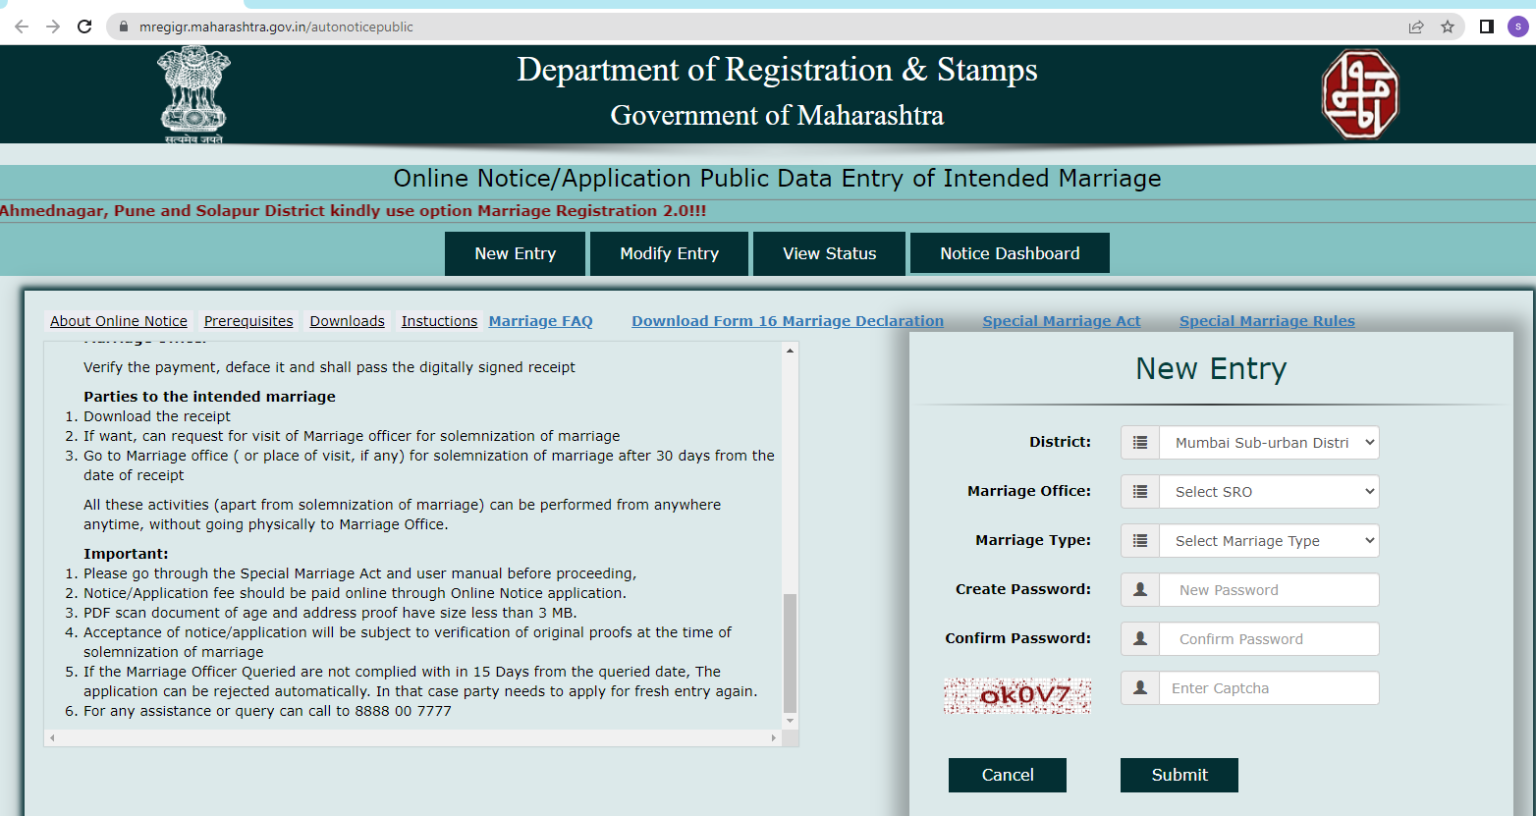
Task: Open the Notice Dashboard section
Action: click(1009, 253)
